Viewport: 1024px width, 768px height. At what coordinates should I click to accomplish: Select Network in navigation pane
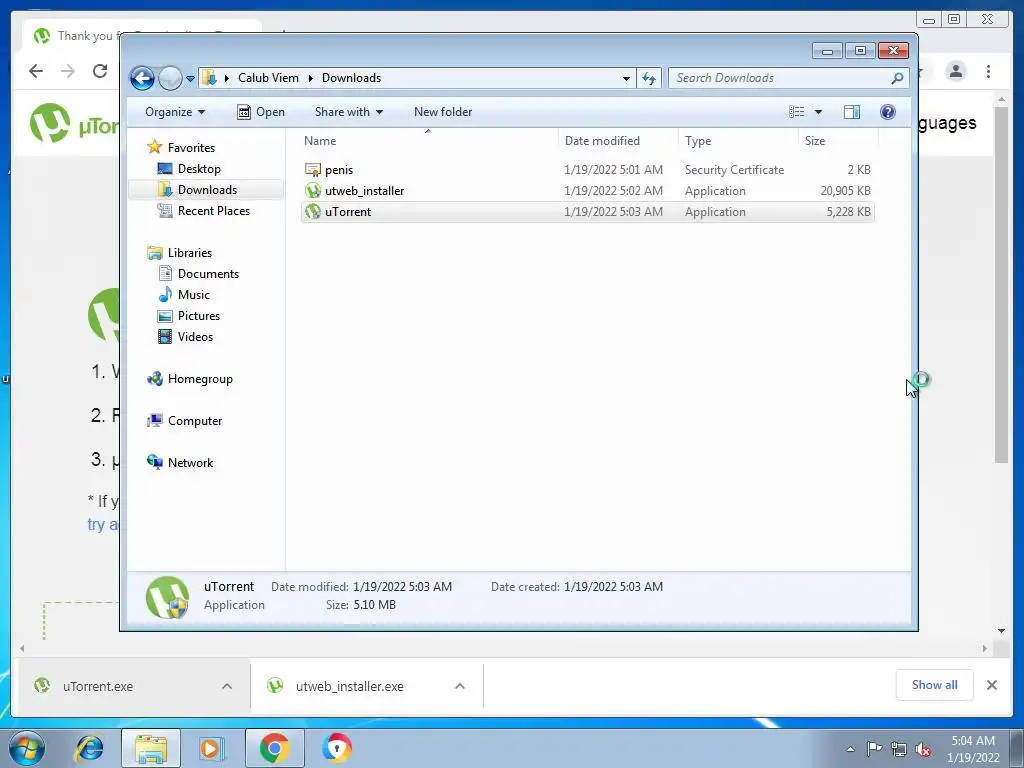point(190,462)
